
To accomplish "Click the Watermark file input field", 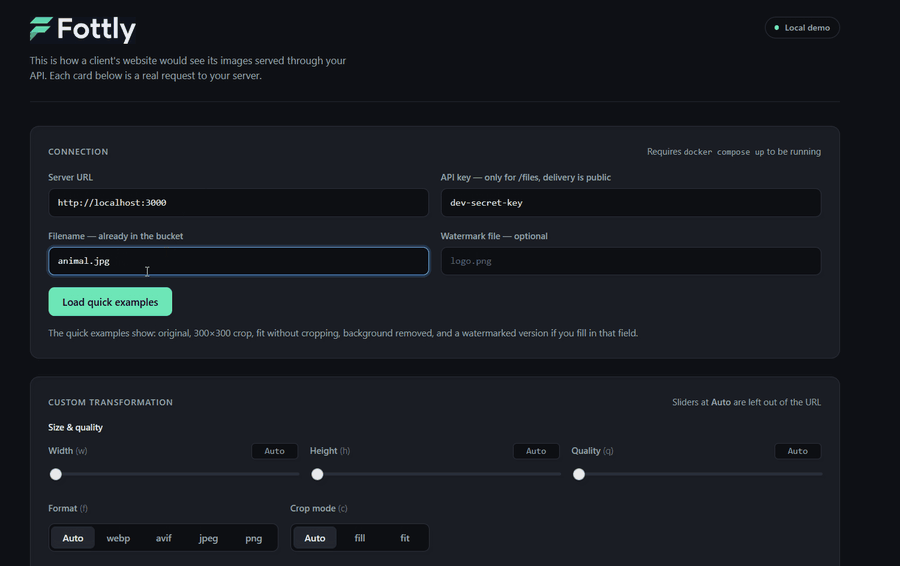I will click(x=631, y=261).
